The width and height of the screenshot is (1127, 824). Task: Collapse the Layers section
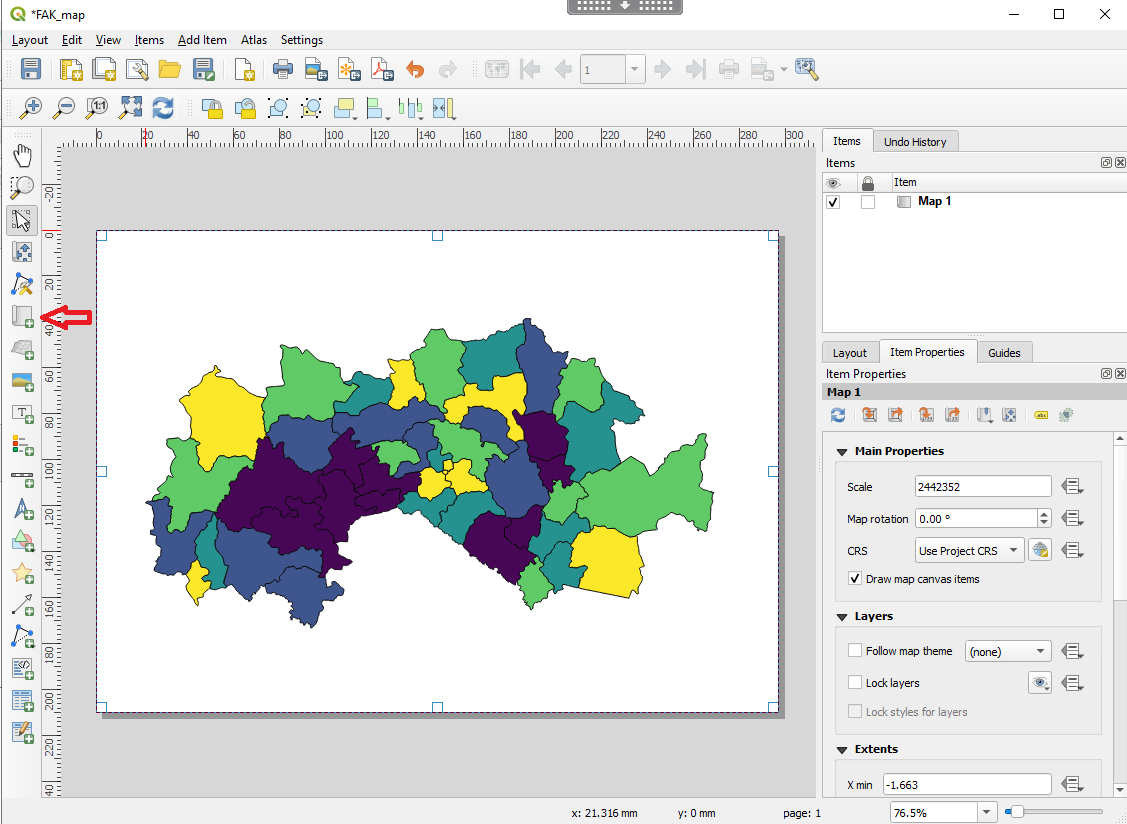[842, 617]
